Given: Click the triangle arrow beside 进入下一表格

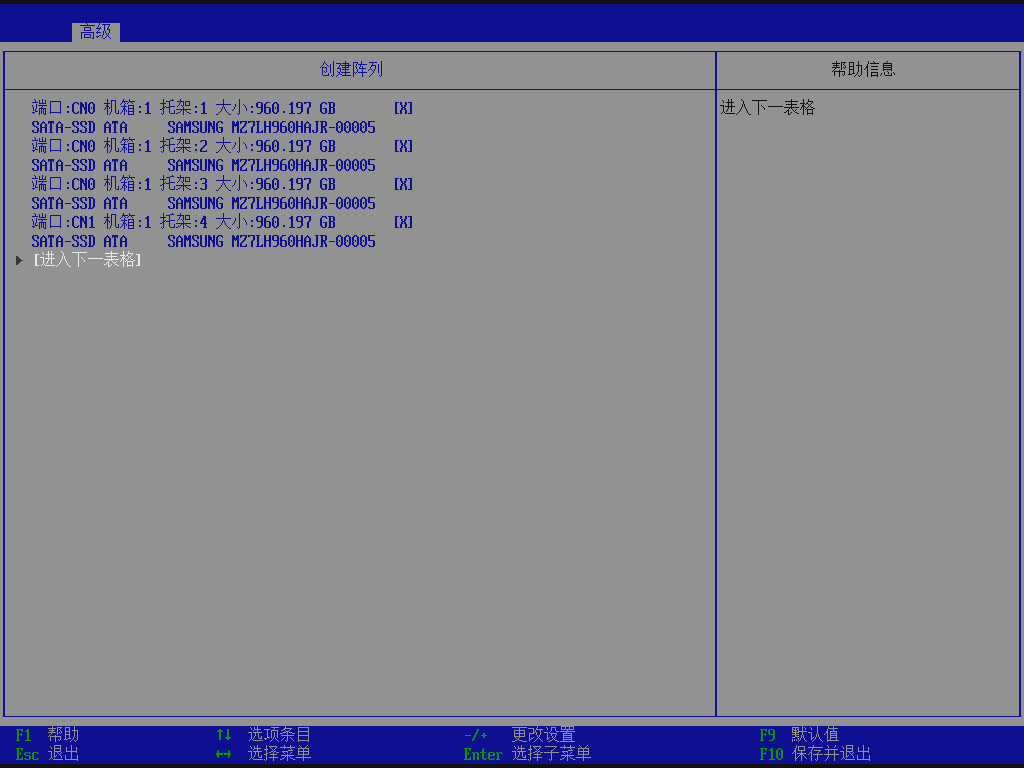Looking at the screenshot, I should click(x=19, y=260).
